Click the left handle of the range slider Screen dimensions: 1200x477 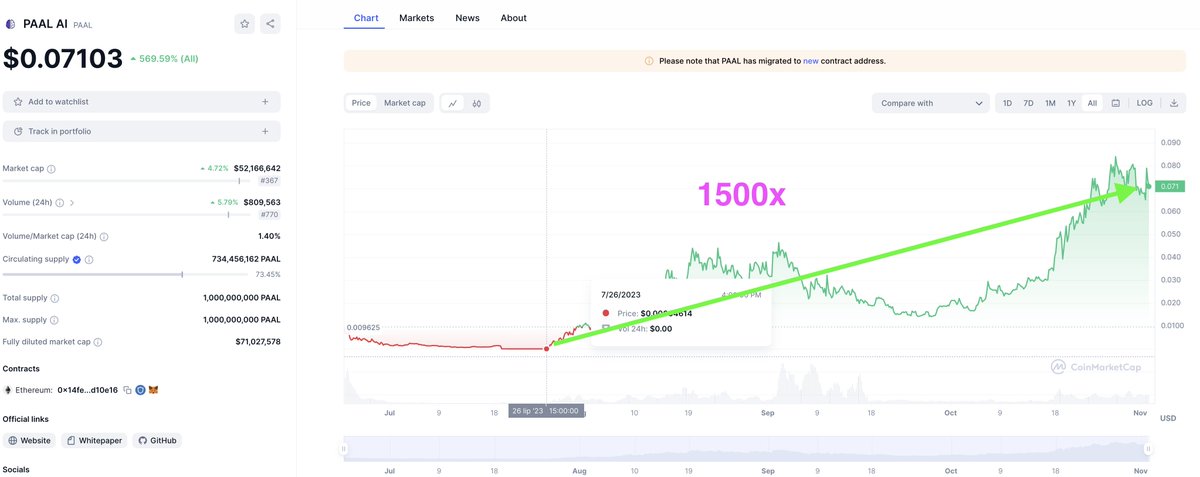coord(344,449)
